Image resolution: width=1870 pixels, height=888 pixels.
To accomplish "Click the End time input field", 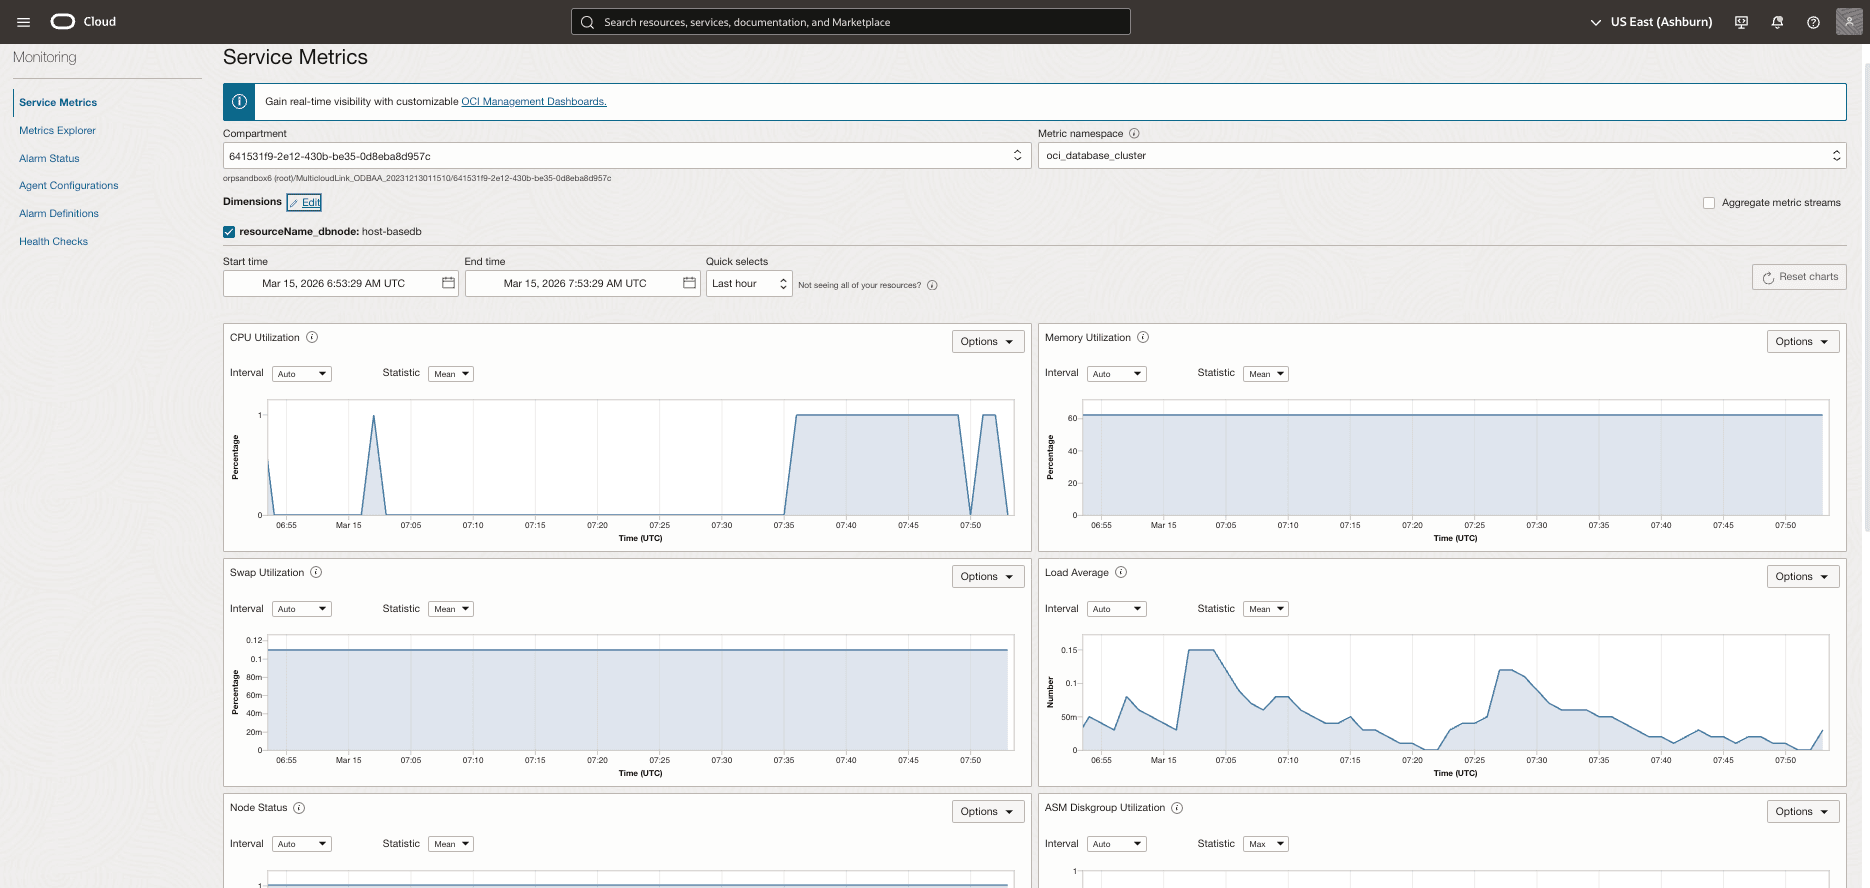I will [x=582, y=283].
